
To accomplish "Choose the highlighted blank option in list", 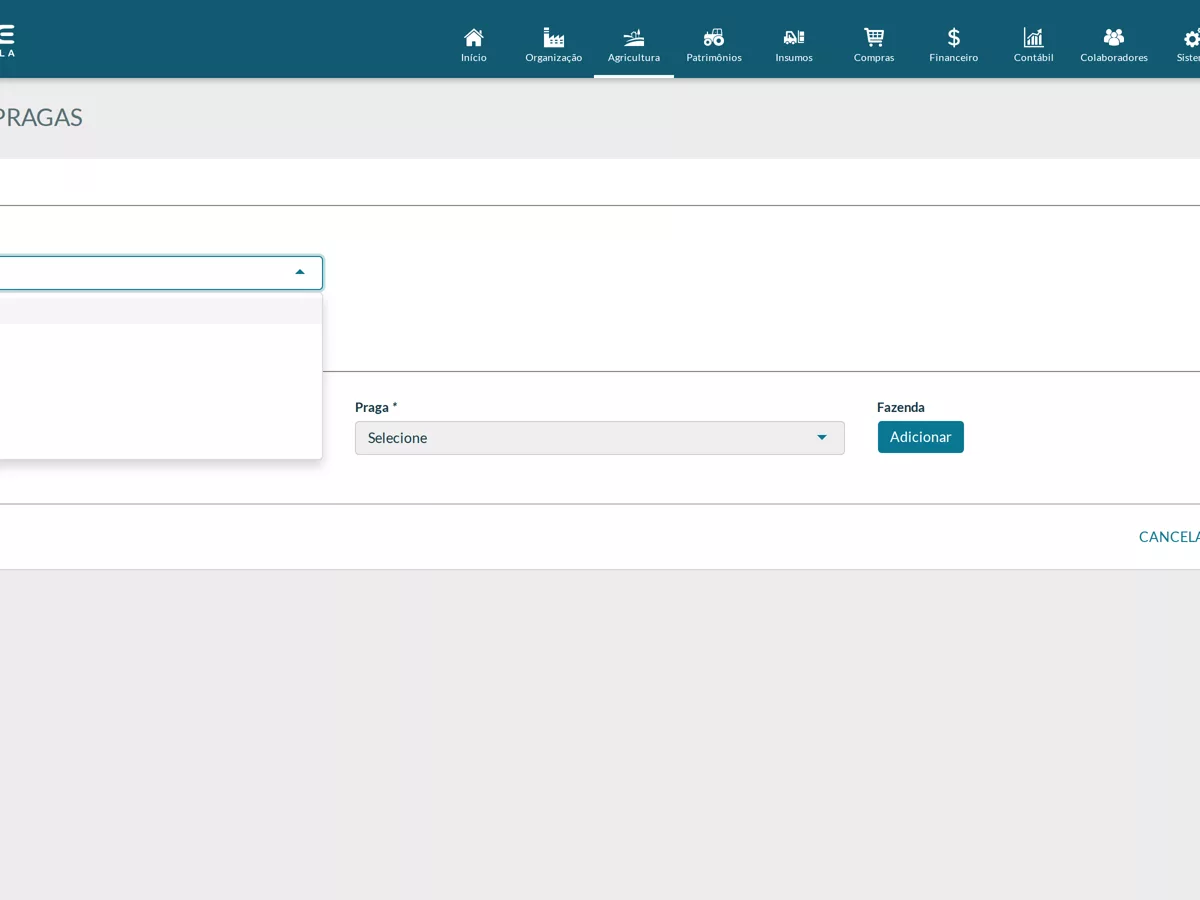I will coord(160,310).
